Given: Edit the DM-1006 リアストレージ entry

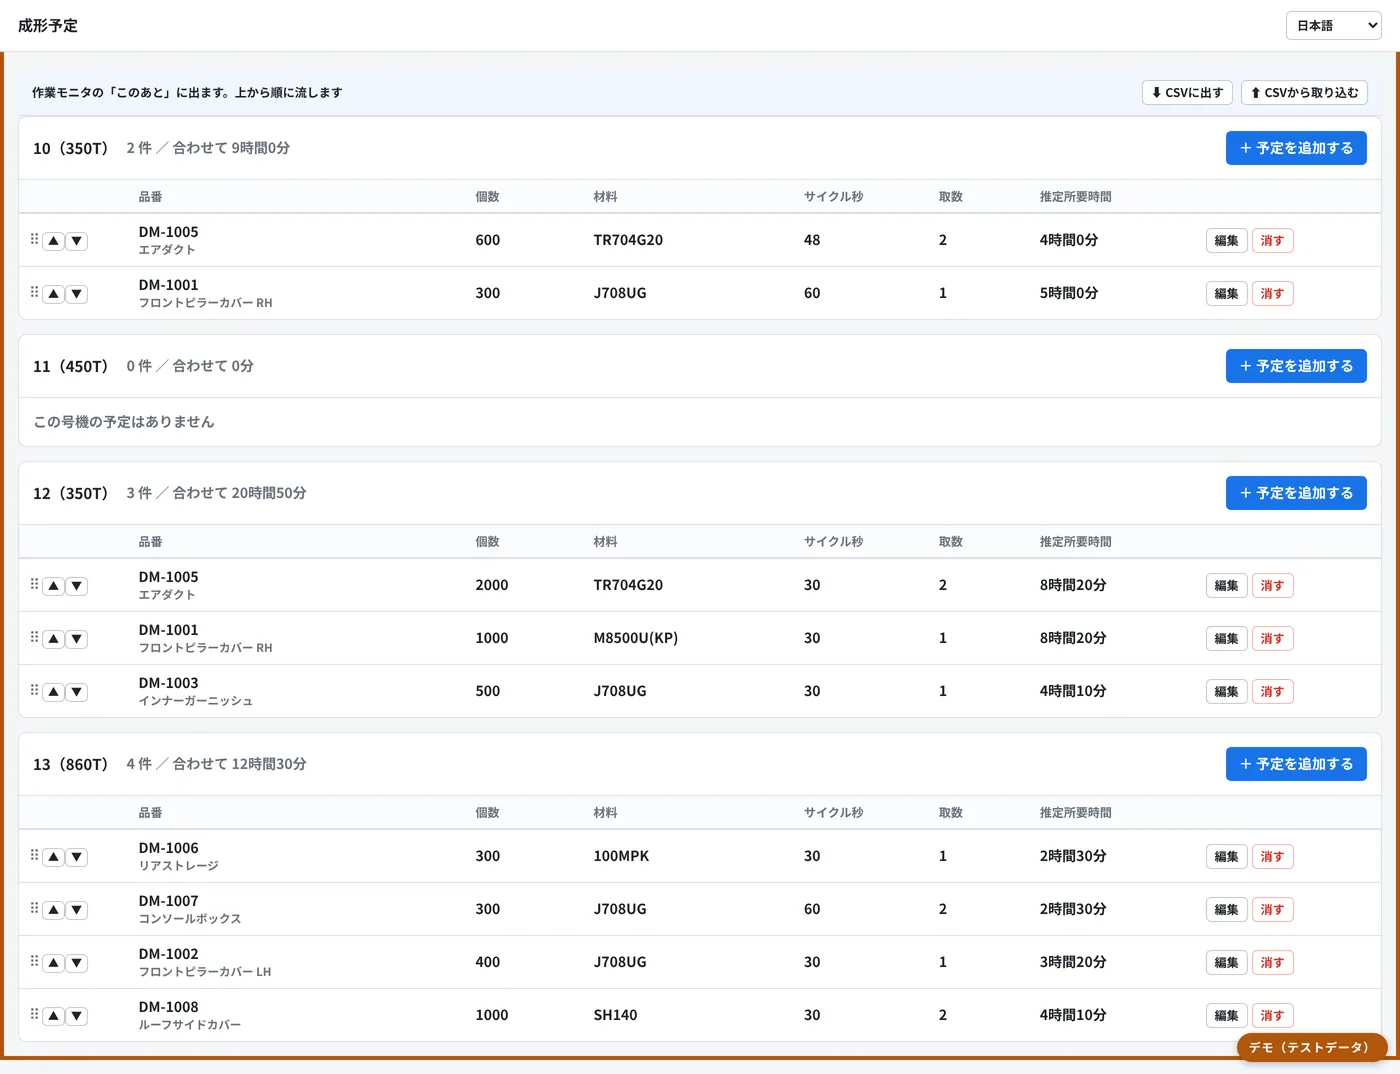Looking at the screenshot, I should point(1227,857).
